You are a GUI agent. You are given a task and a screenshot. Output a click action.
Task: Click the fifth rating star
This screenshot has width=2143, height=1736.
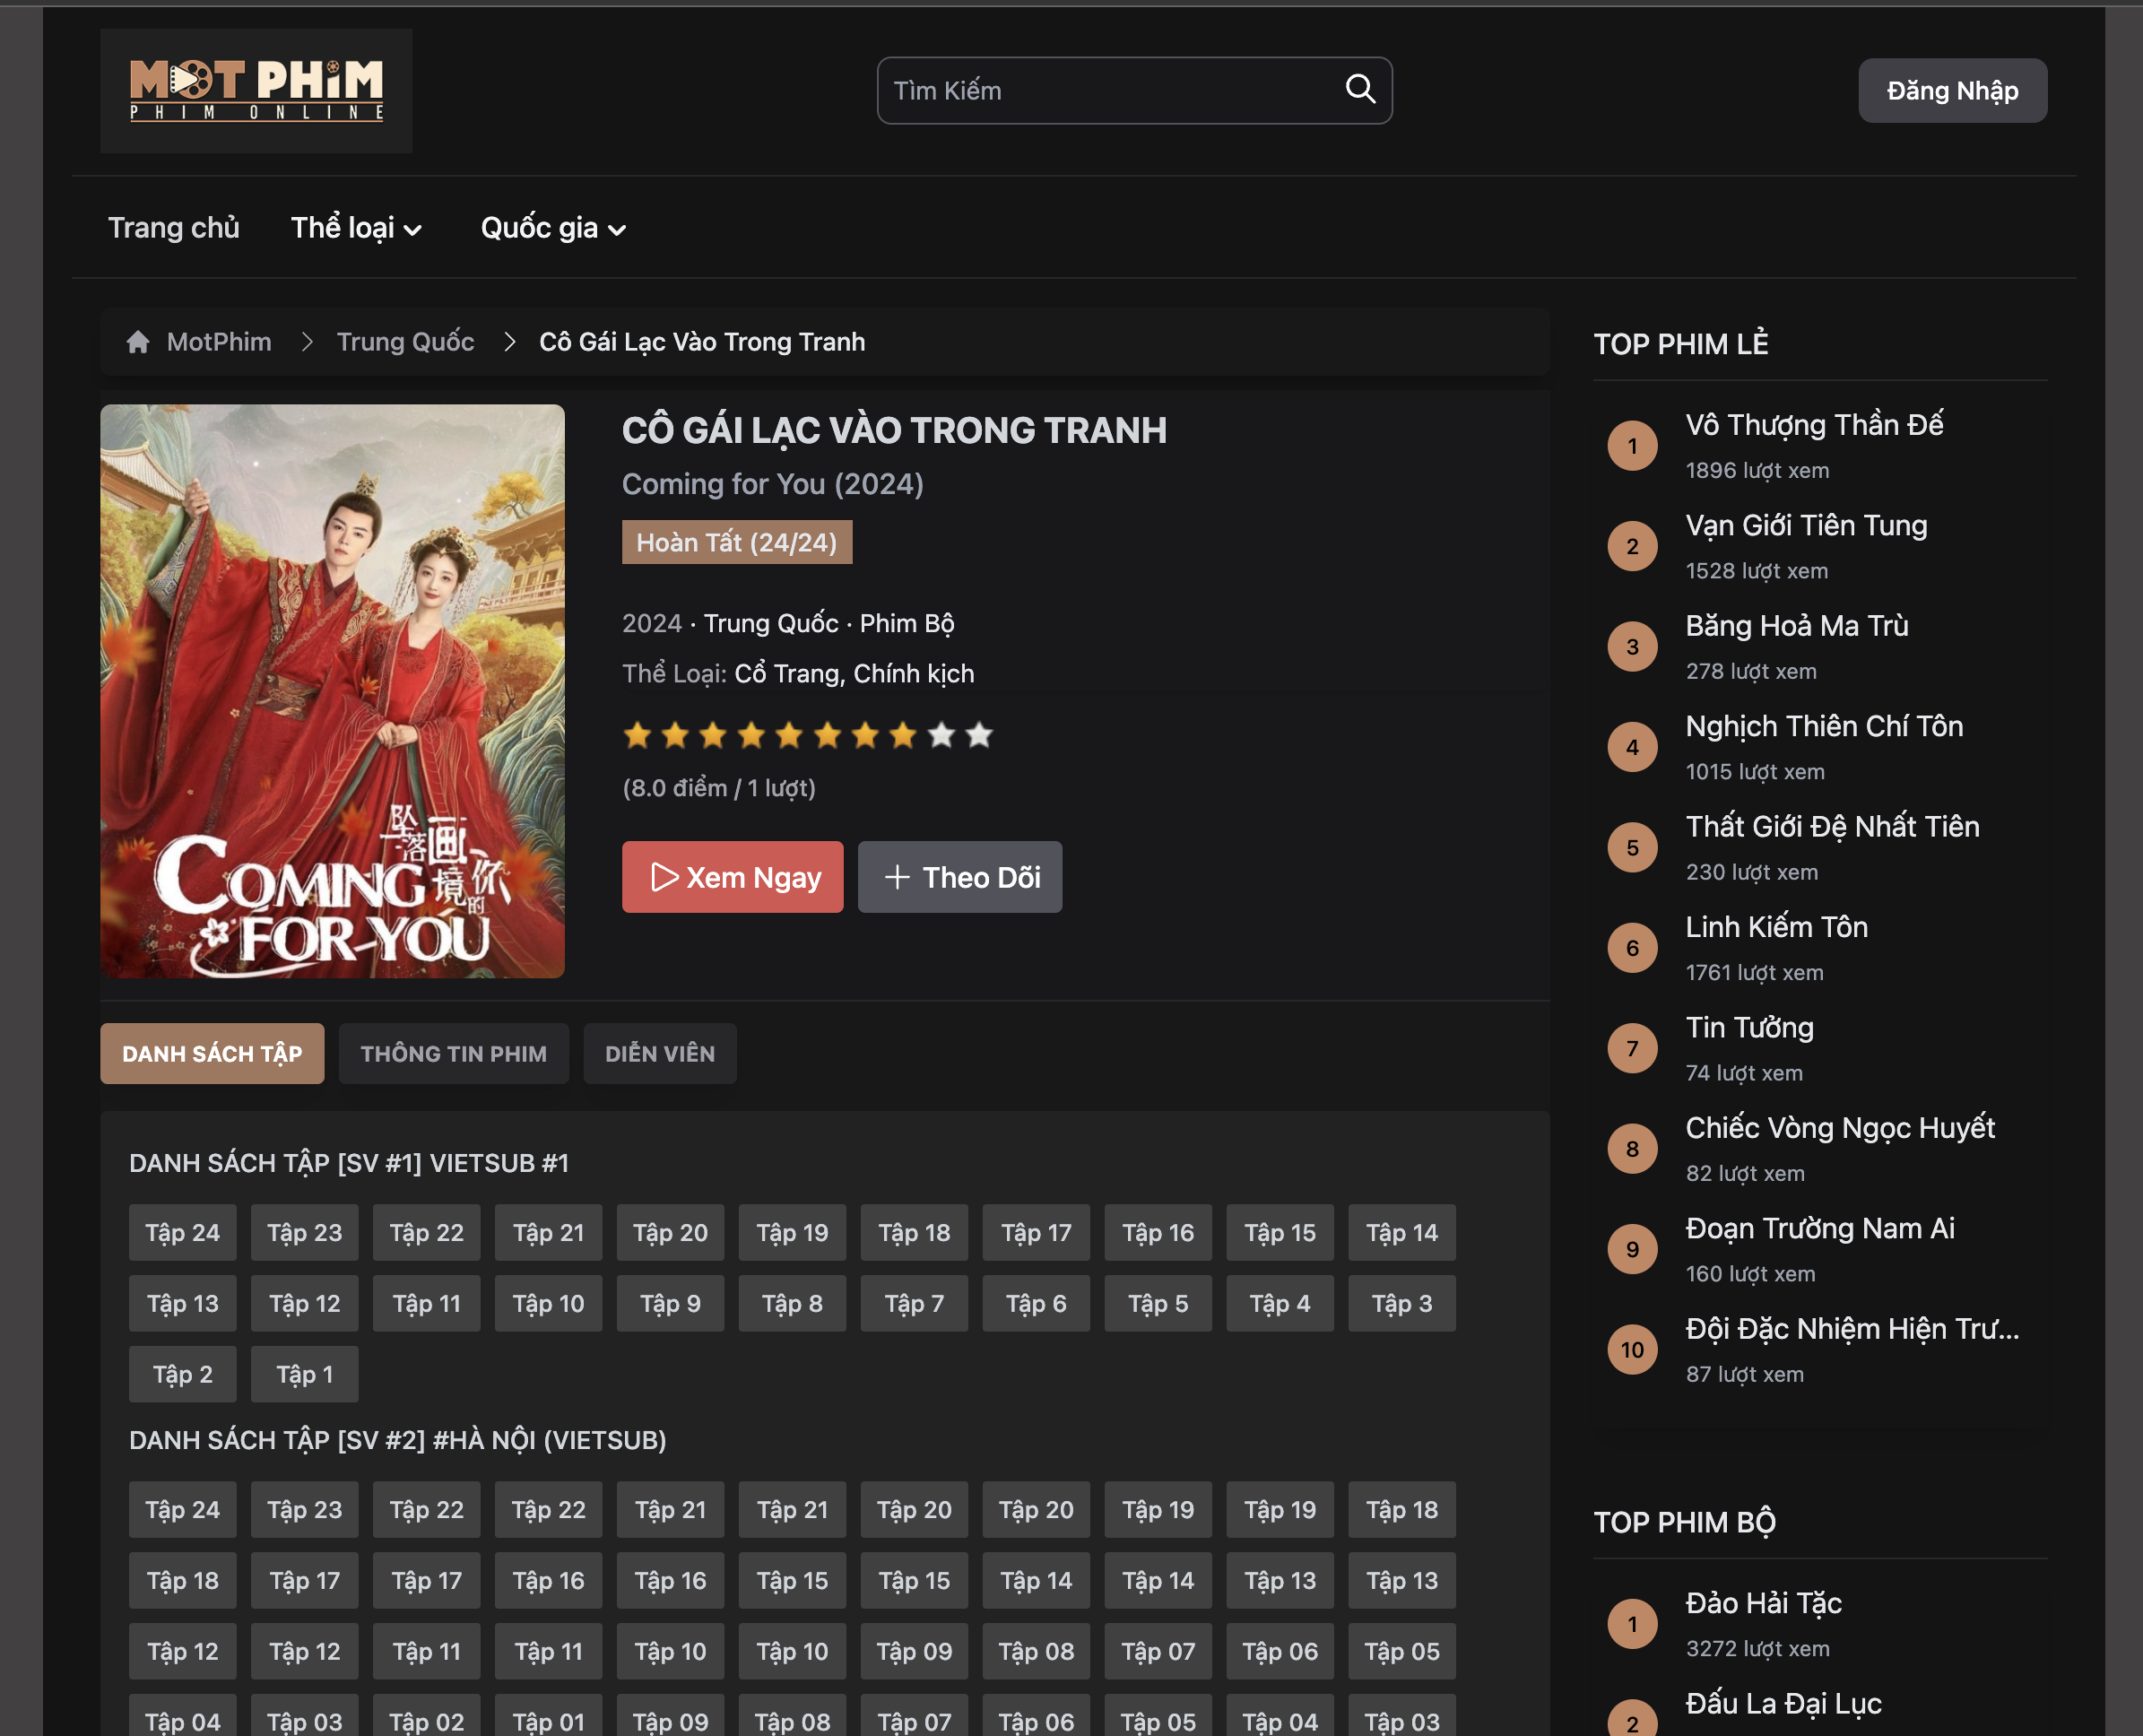click(x=789, y=736)
